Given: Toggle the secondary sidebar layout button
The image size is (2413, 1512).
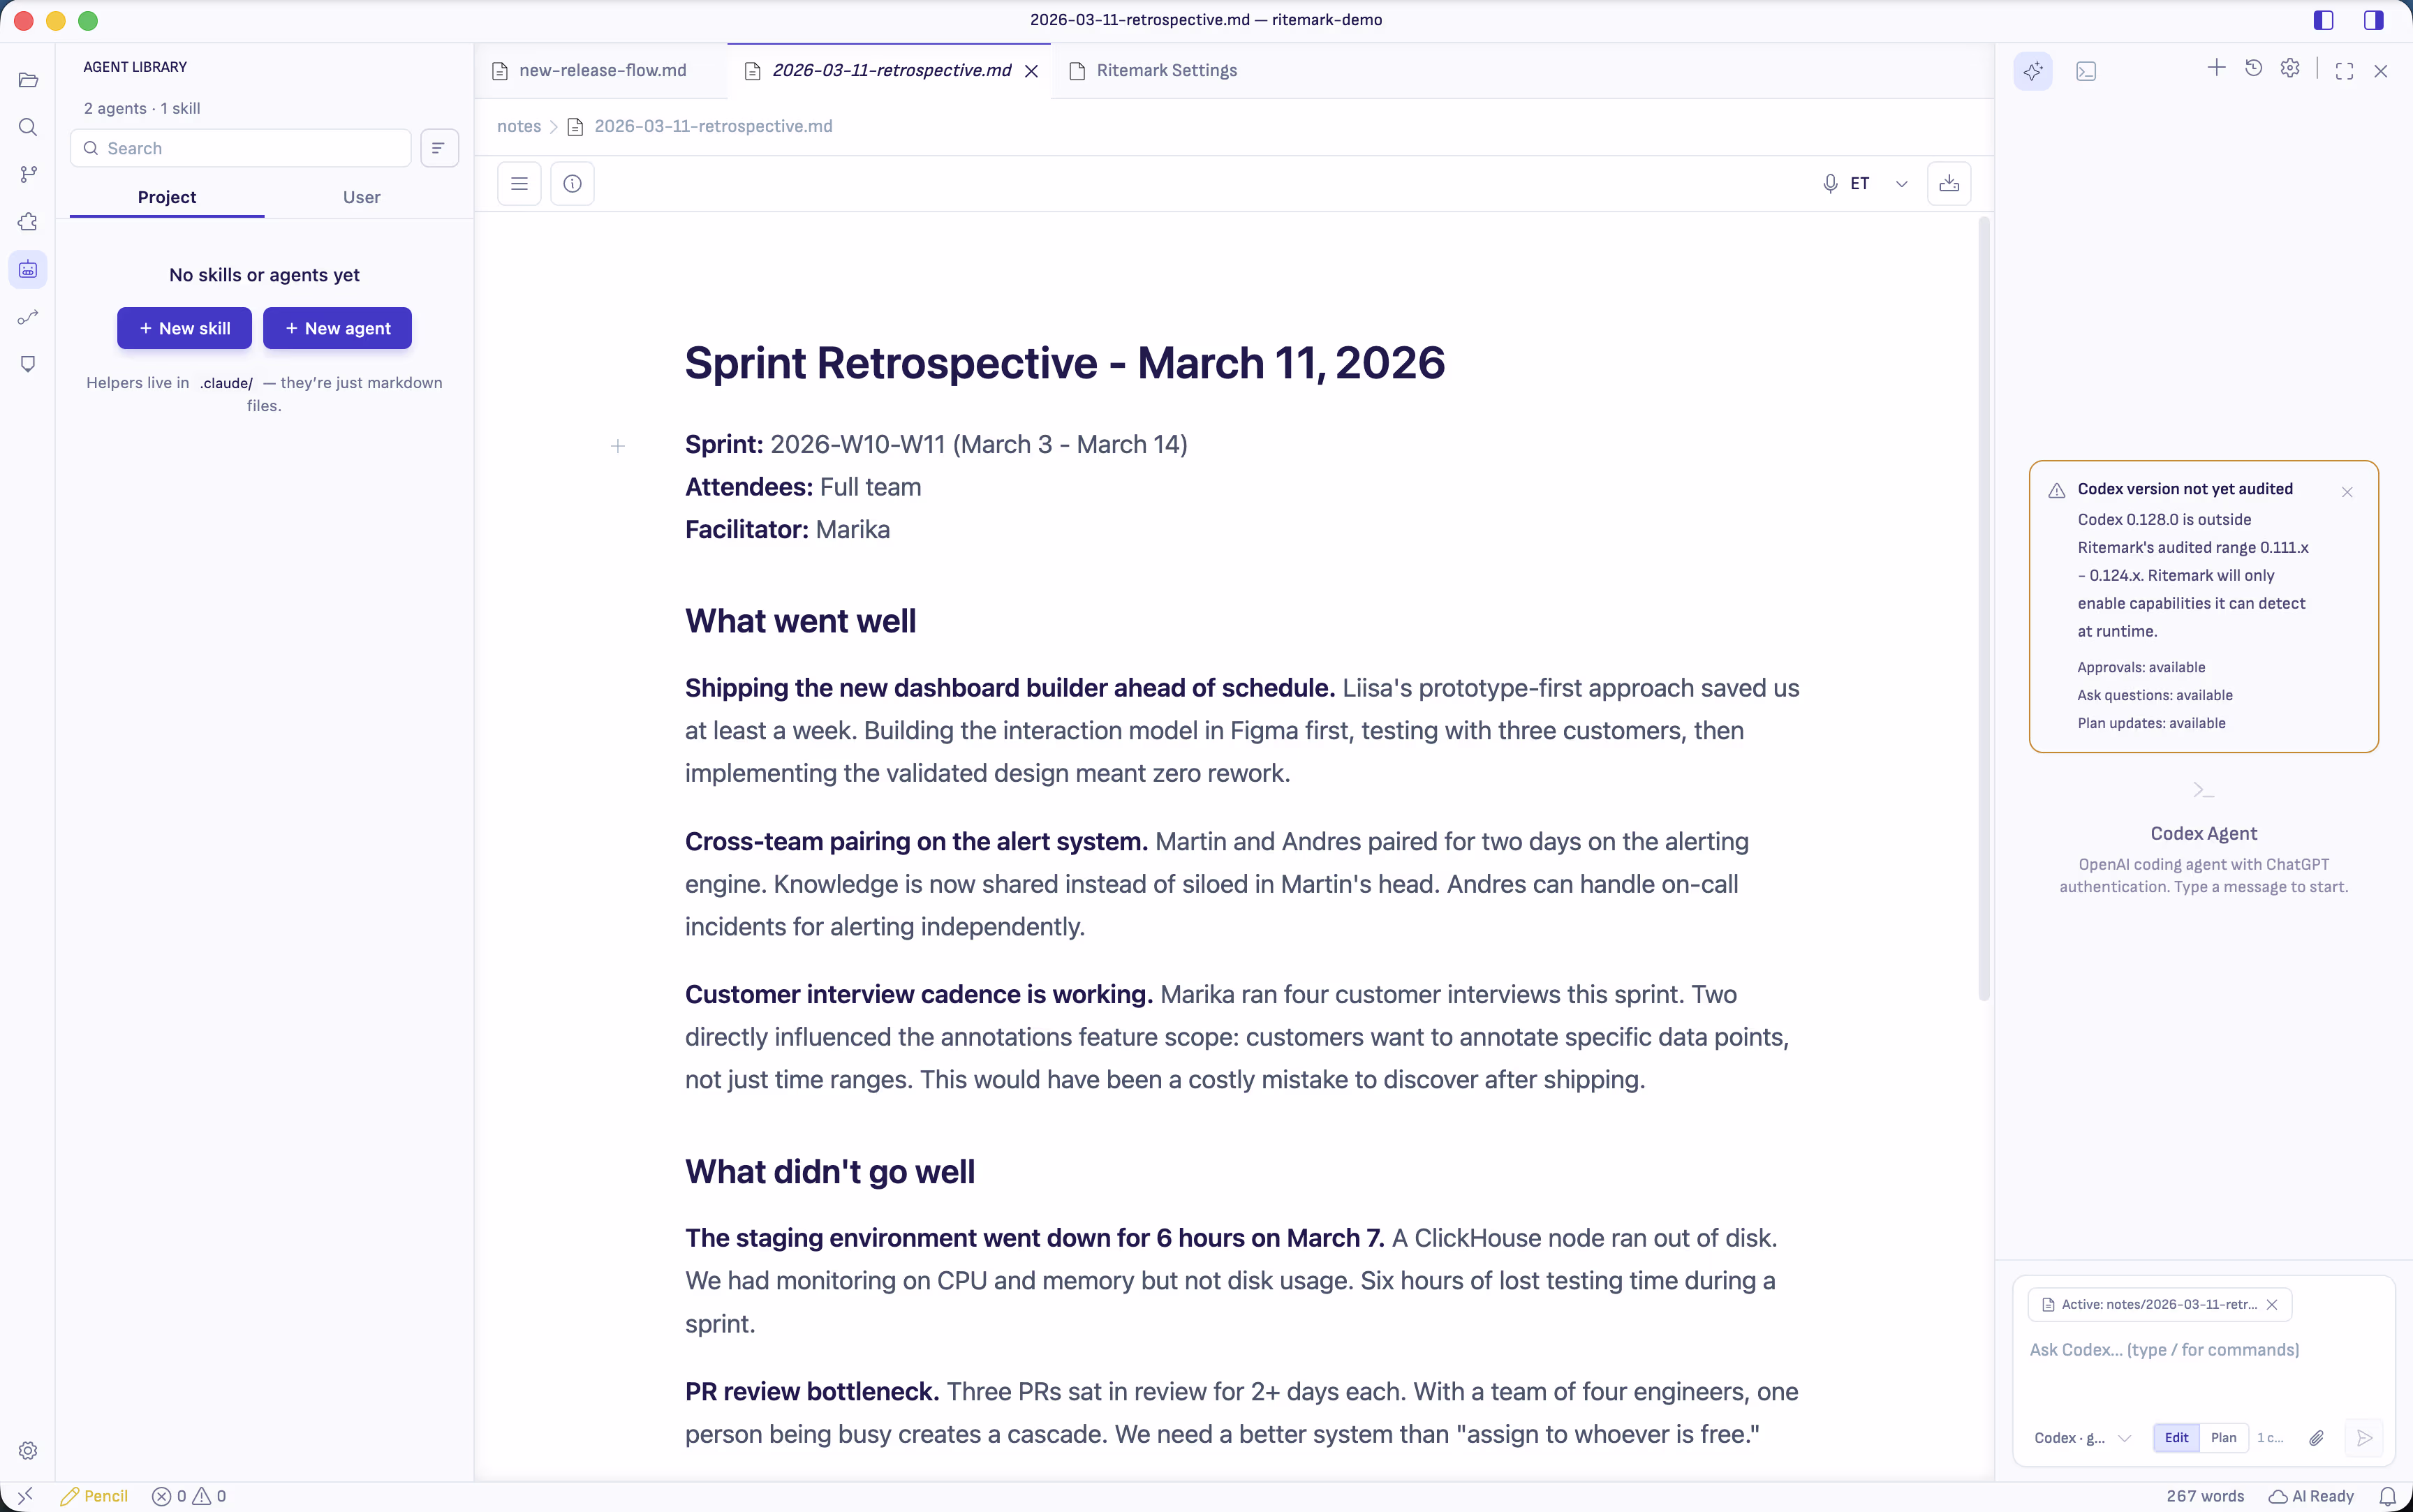Looking at the screenshot, I should pyautogui.click(x=2374, y=20).
